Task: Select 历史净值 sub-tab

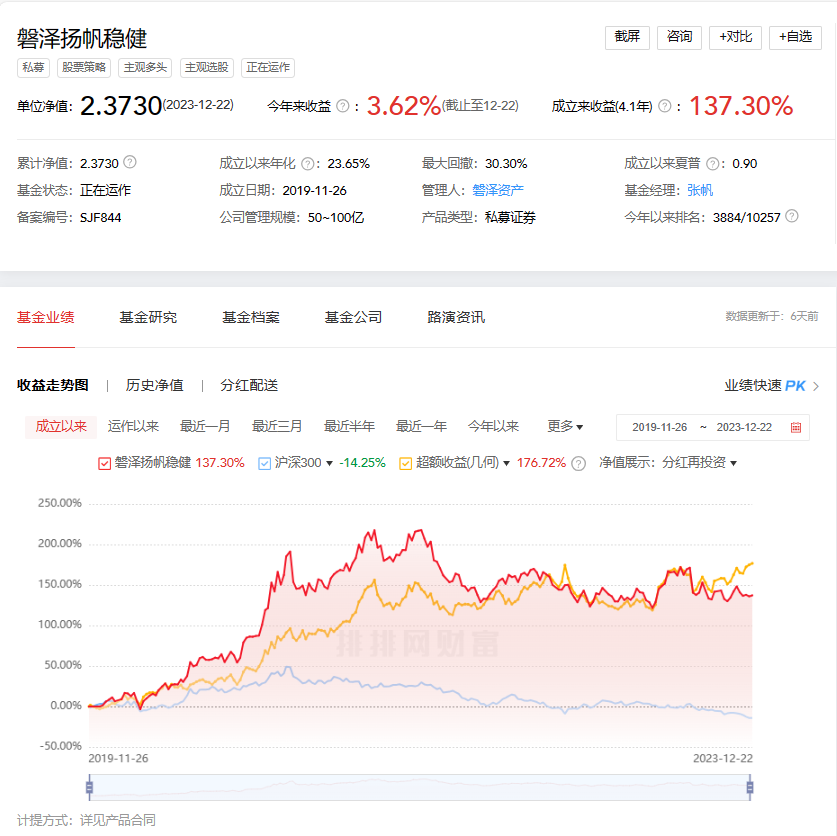Action: 155,385
